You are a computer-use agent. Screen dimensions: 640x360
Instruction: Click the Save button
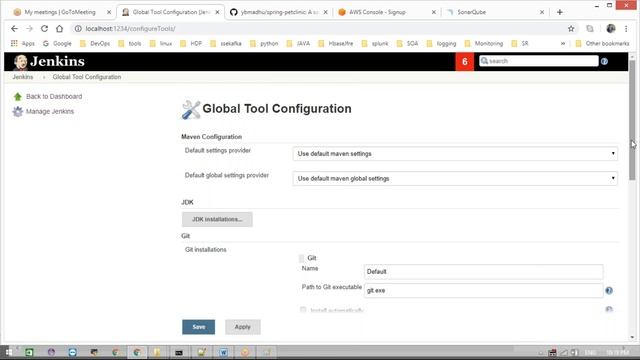(198, 327)
